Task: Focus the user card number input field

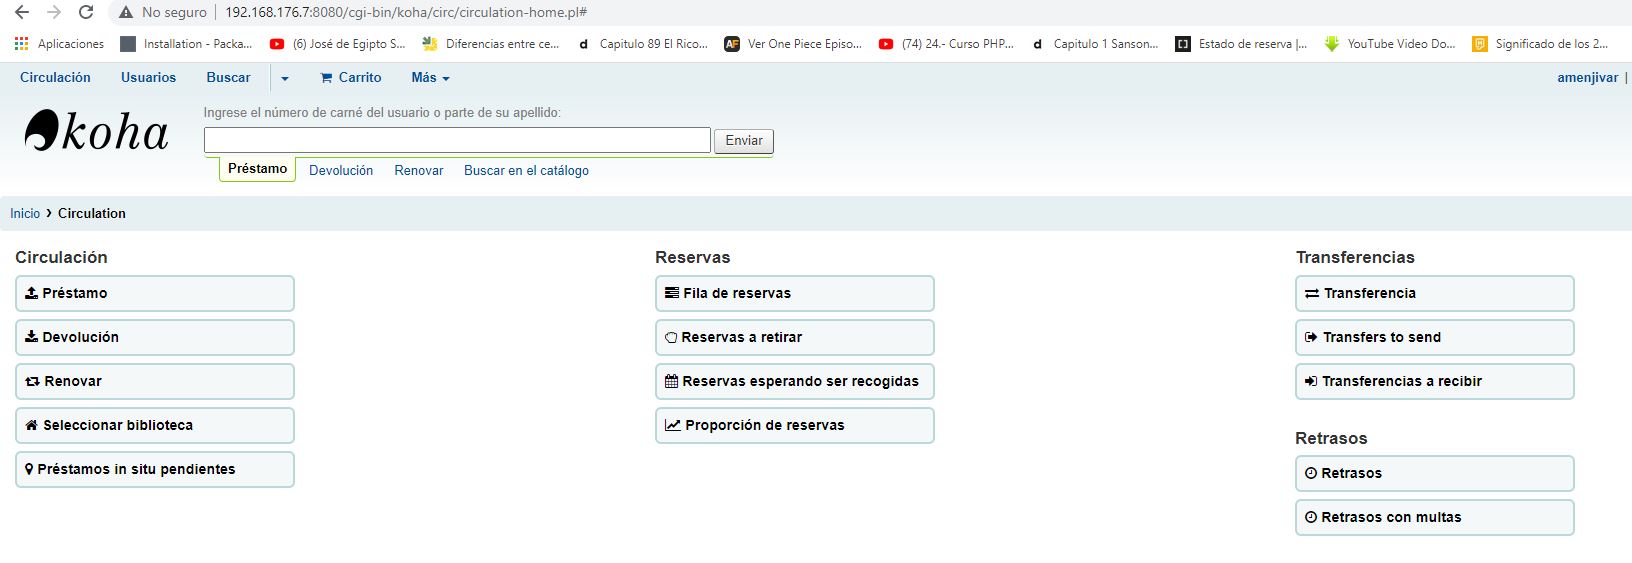Action: pos(457,140)
